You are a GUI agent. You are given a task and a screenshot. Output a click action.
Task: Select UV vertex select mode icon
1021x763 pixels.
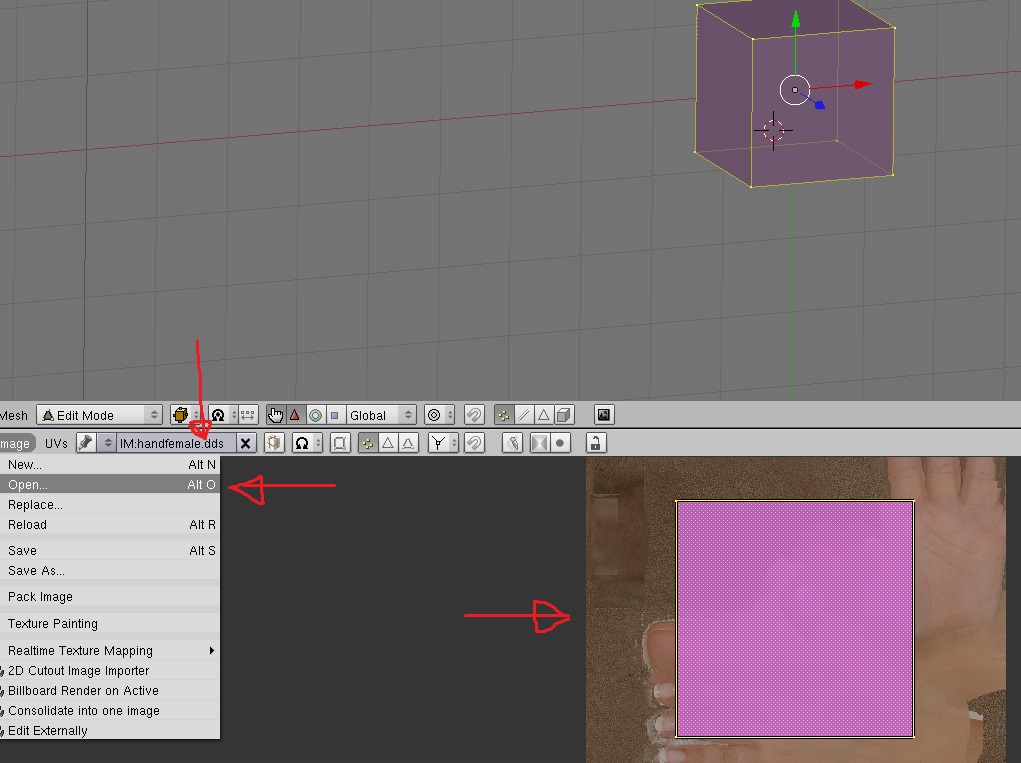click(368, 443)
